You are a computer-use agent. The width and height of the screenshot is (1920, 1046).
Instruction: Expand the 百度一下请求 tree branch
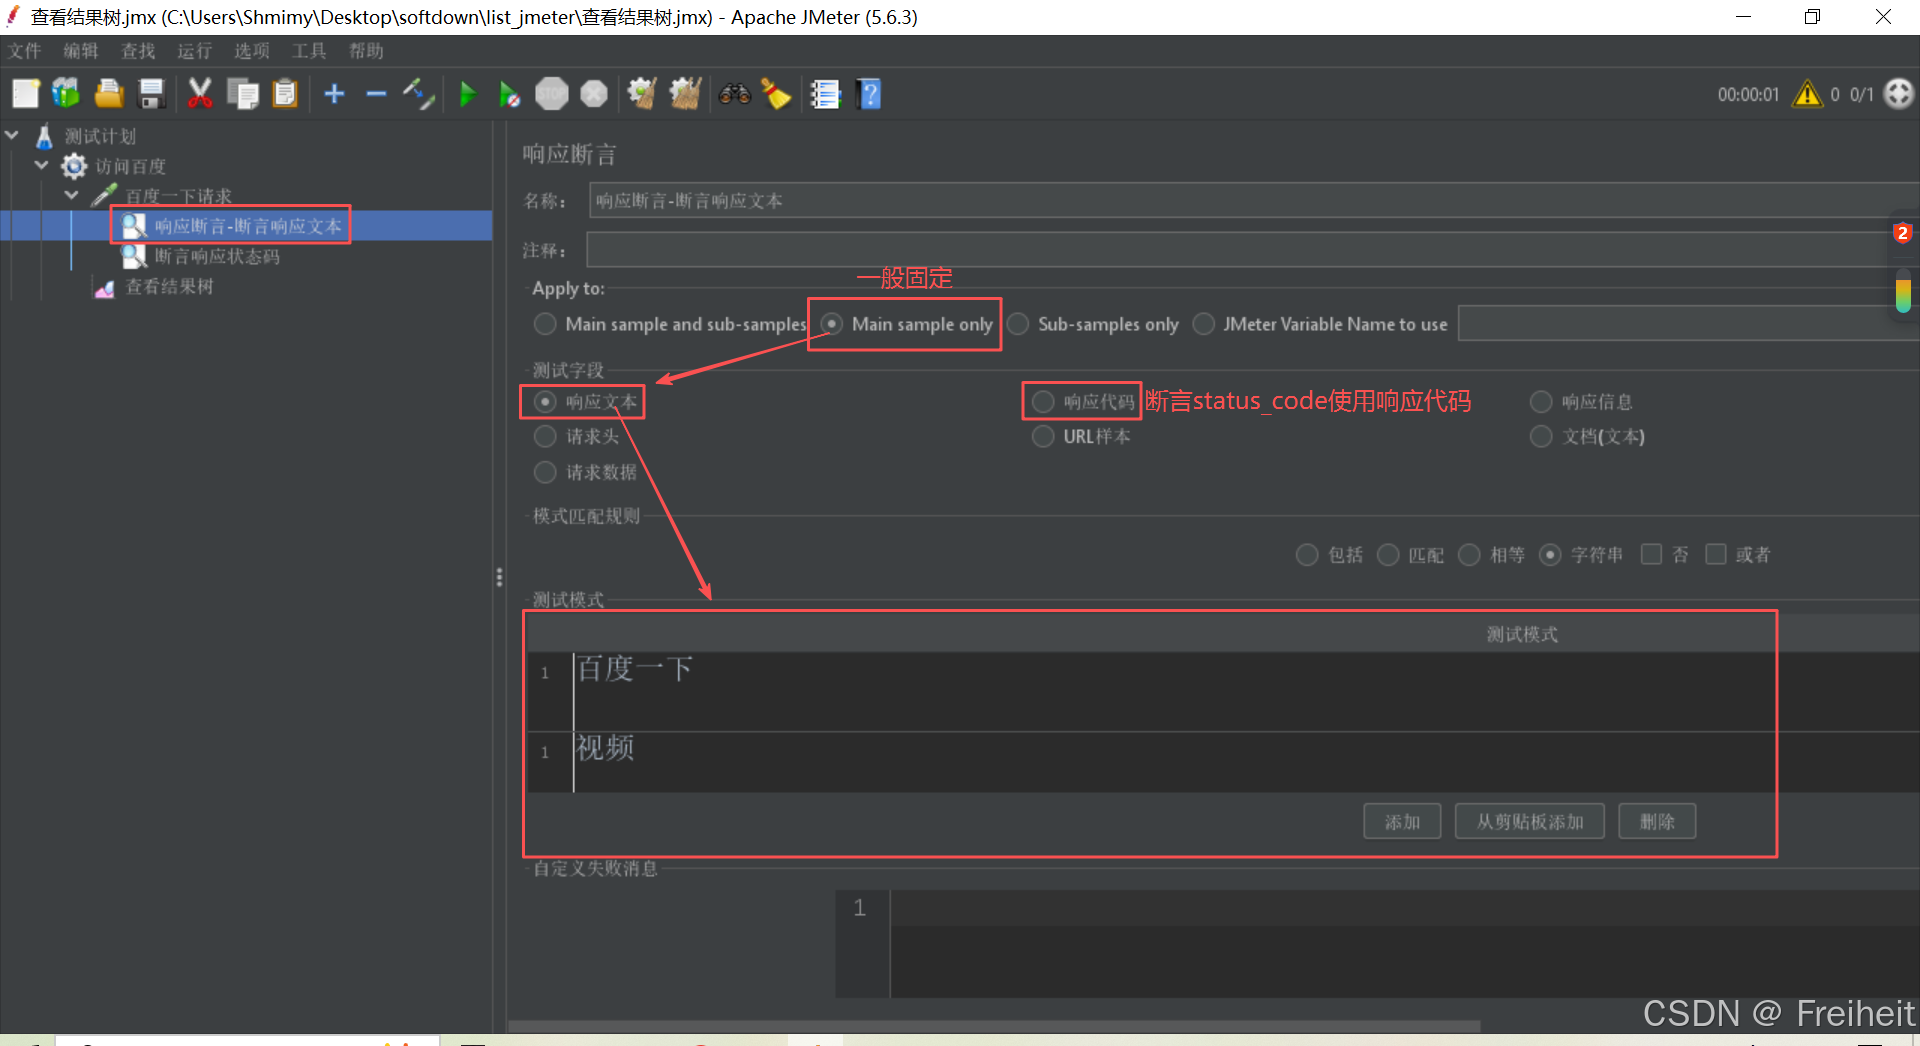point(71,195)
